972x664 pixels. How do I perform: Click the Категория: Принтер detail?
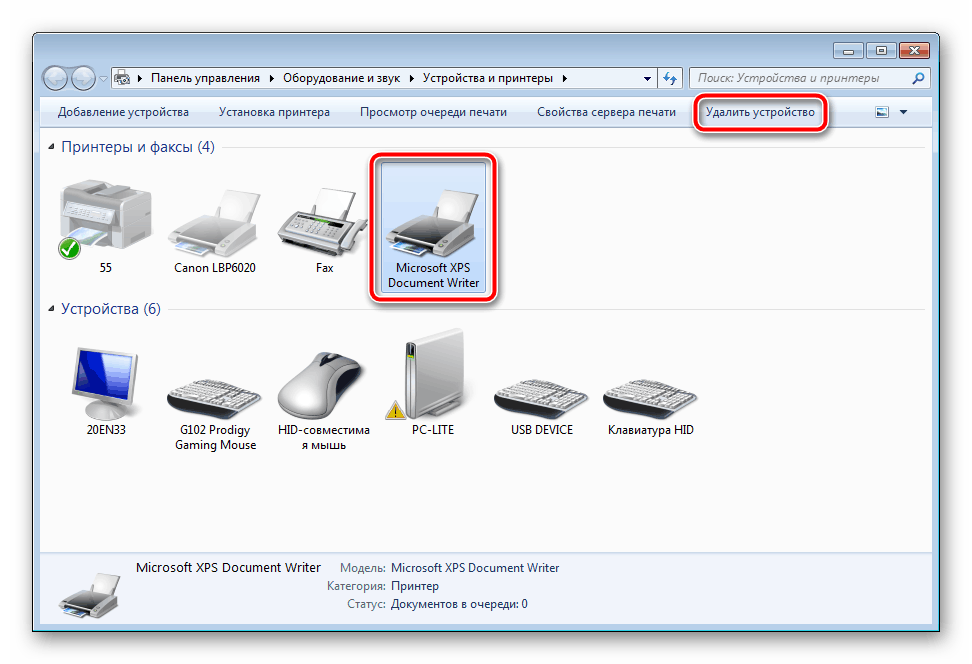pyautogui.click(x=383, y=586)
